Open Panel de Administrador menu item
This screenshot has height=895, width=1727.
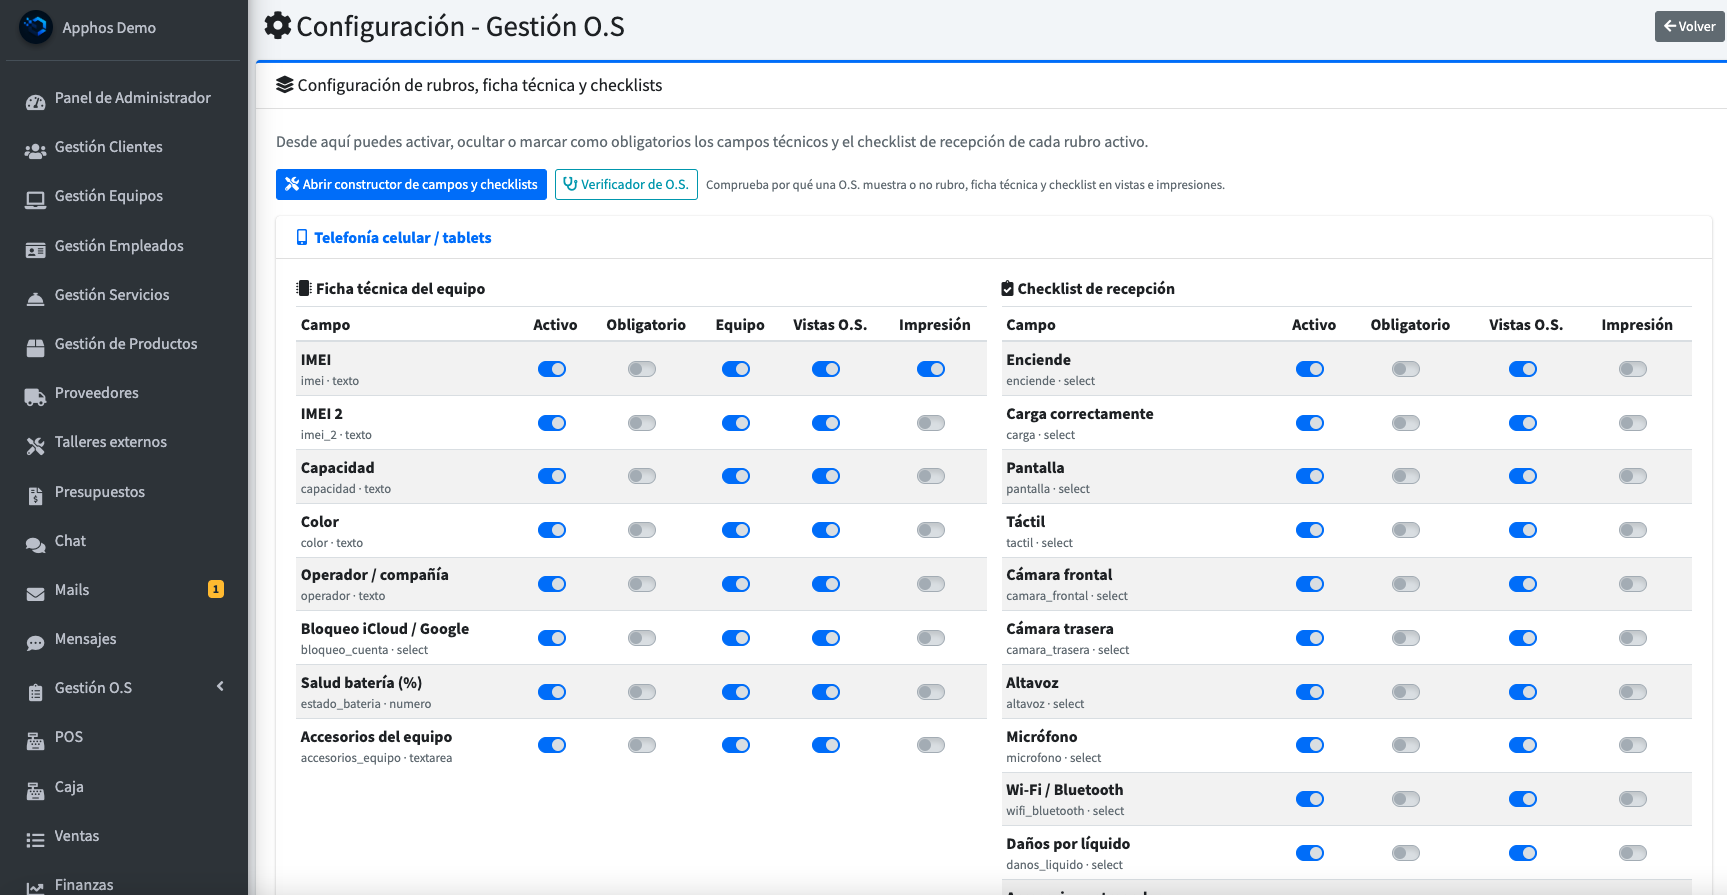coord(124,98)
